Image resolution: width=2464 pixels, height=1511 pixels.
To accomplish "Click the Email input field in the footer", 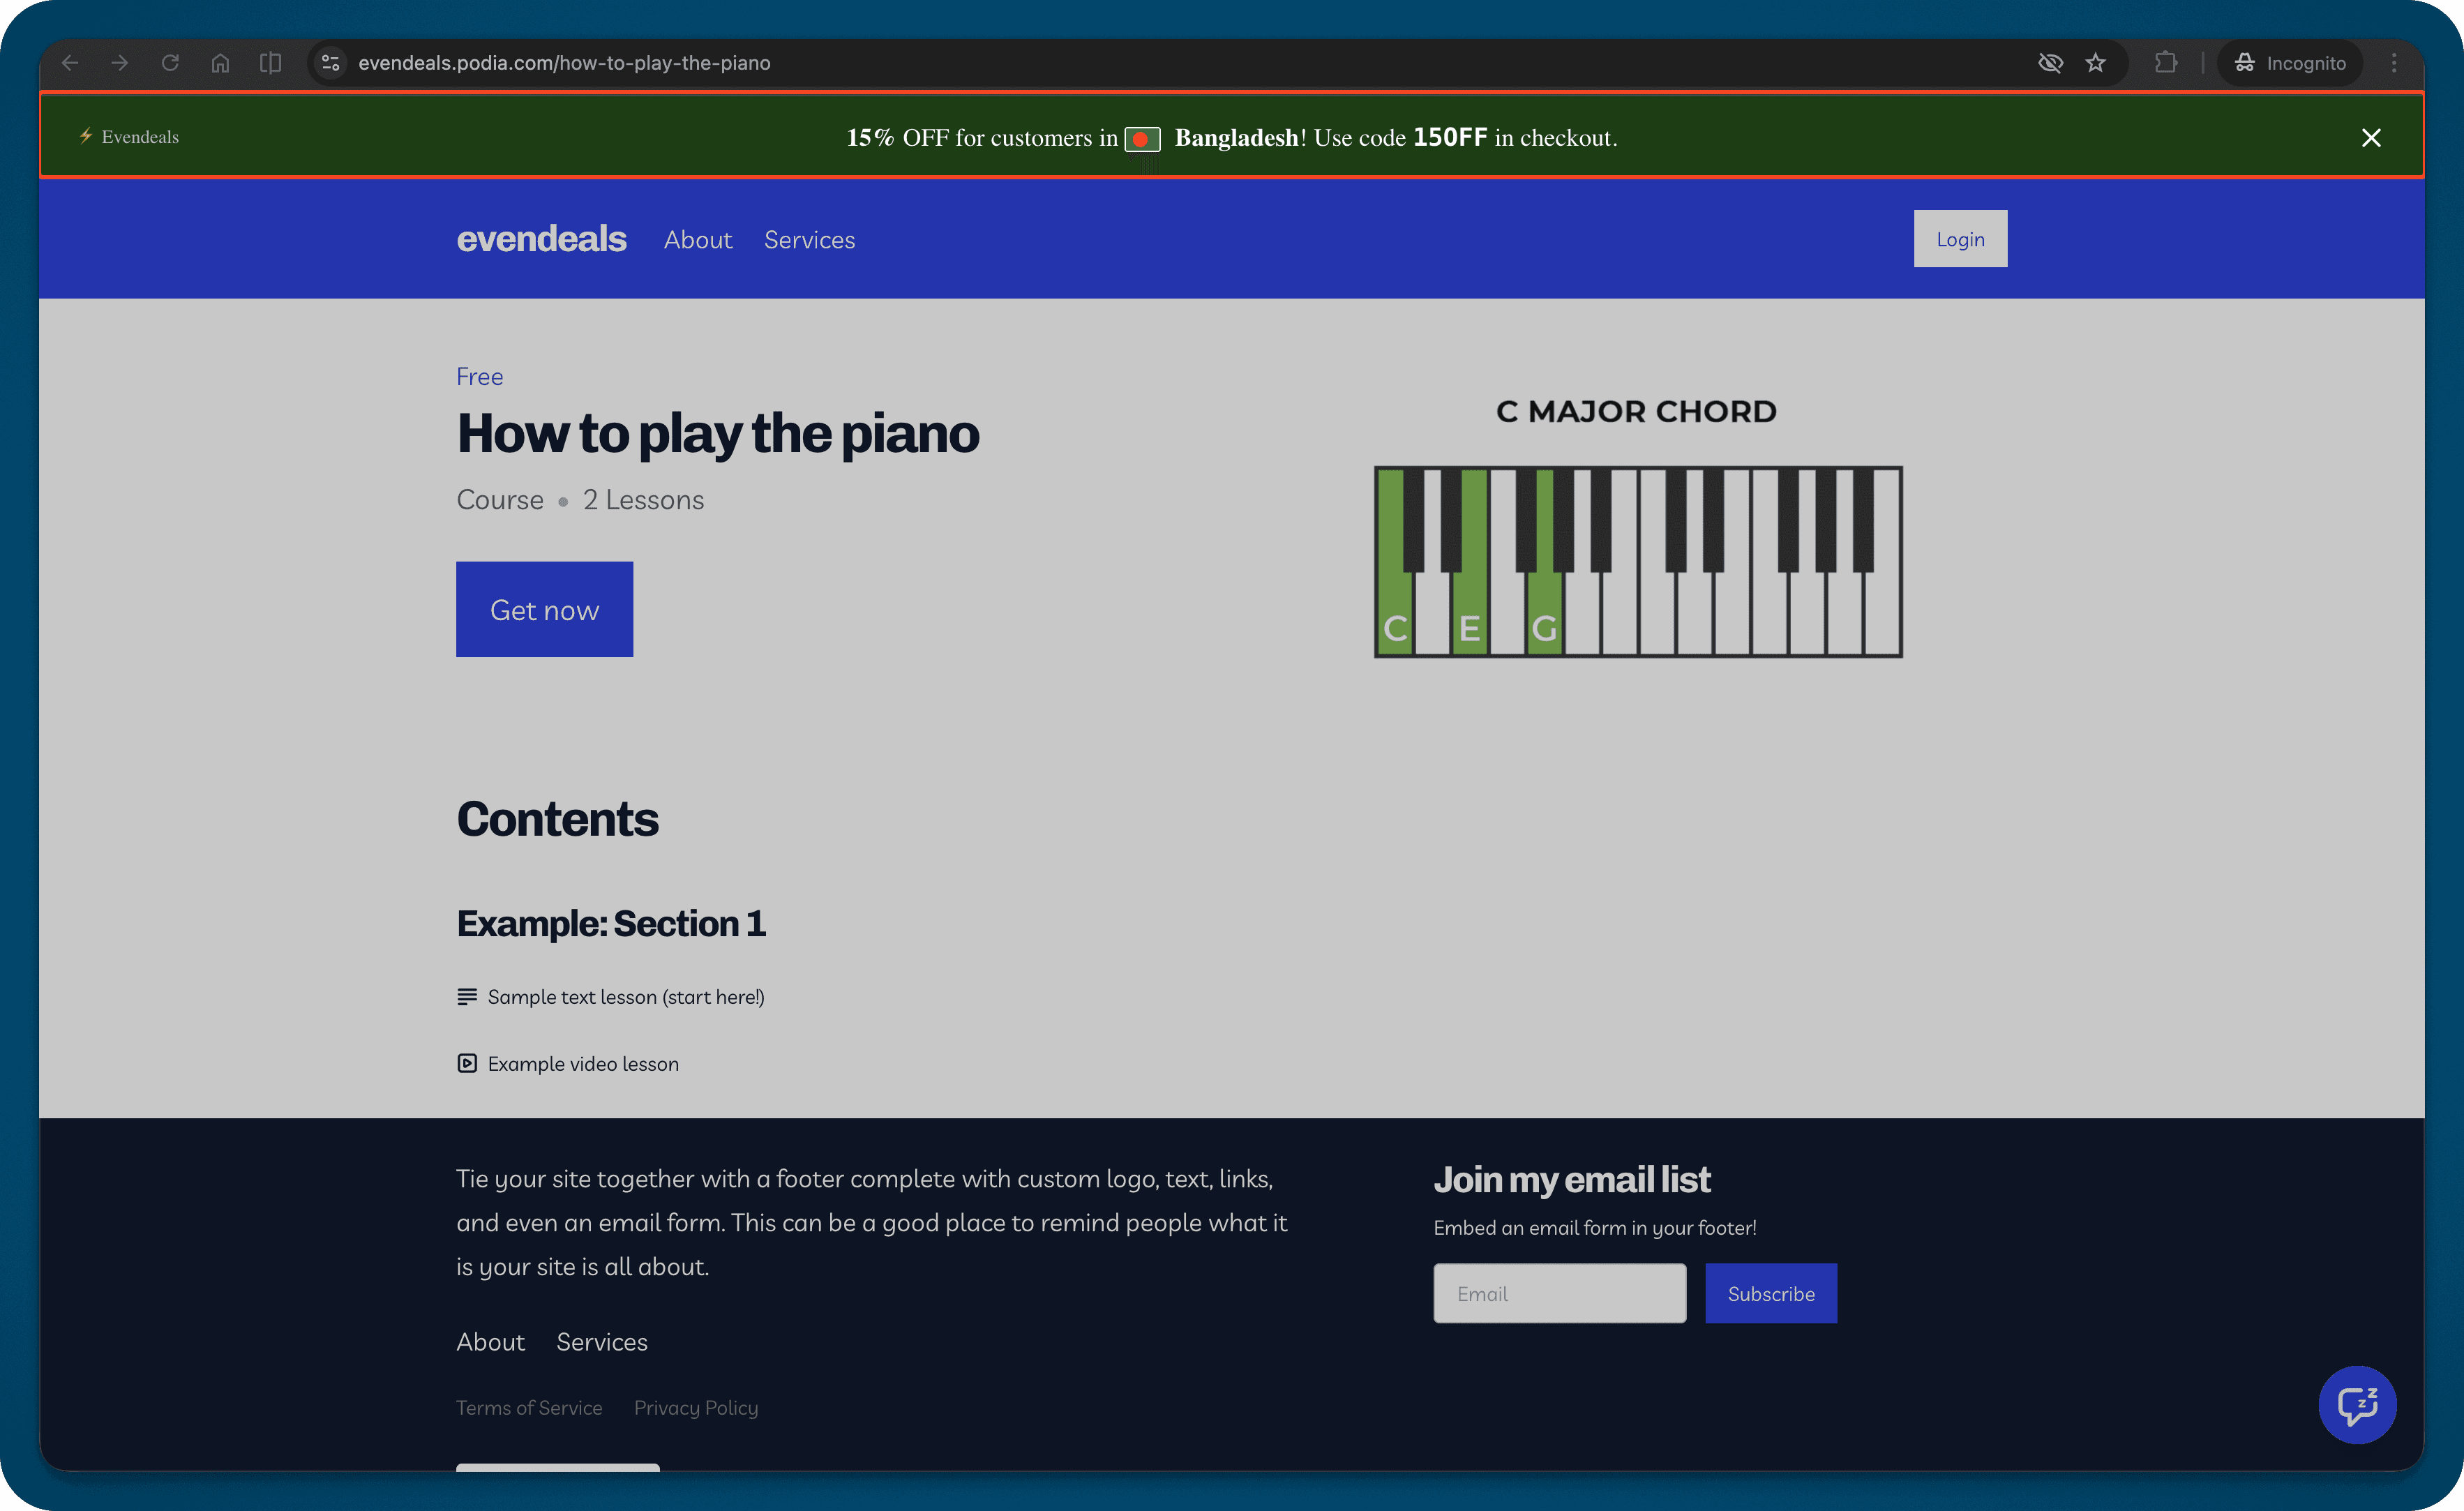I will click(1559, 1293).
